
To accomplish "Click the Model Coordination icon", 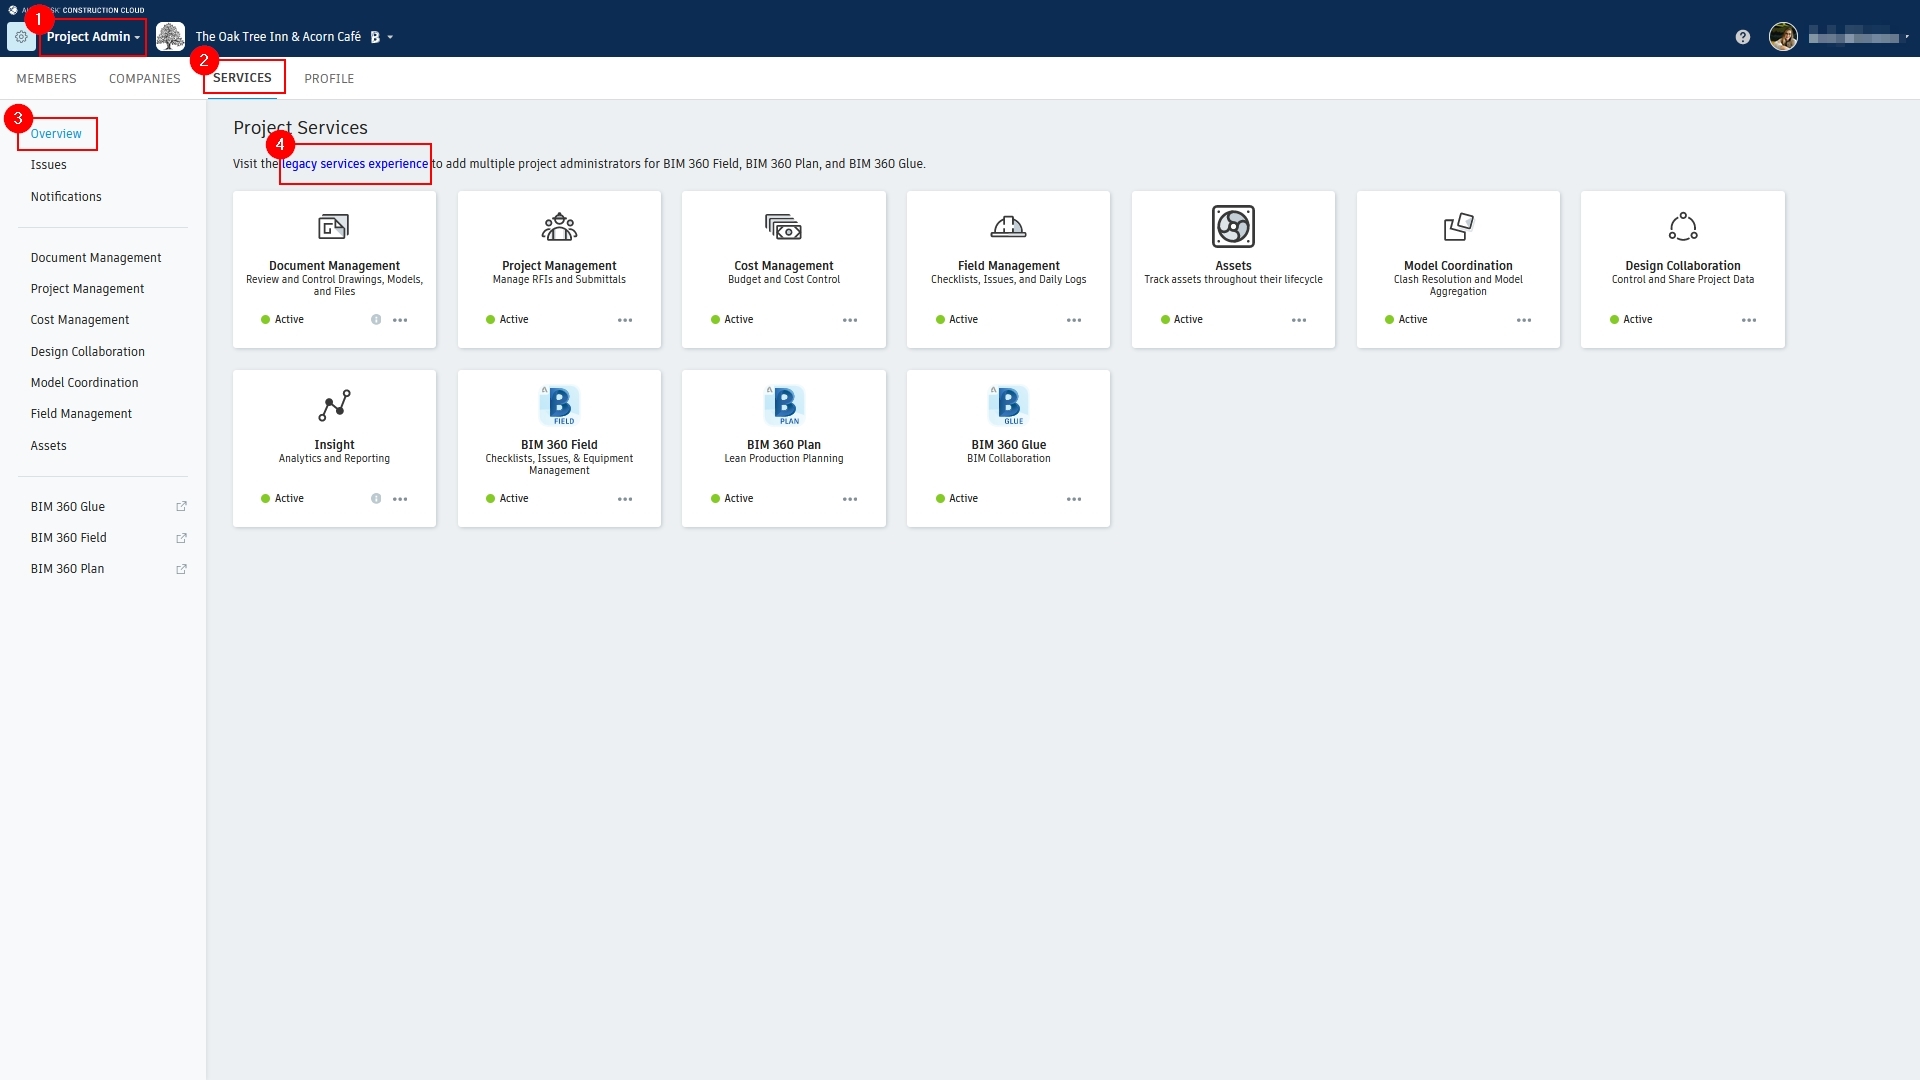I will pyautogui.click(x=1458, y=227).
